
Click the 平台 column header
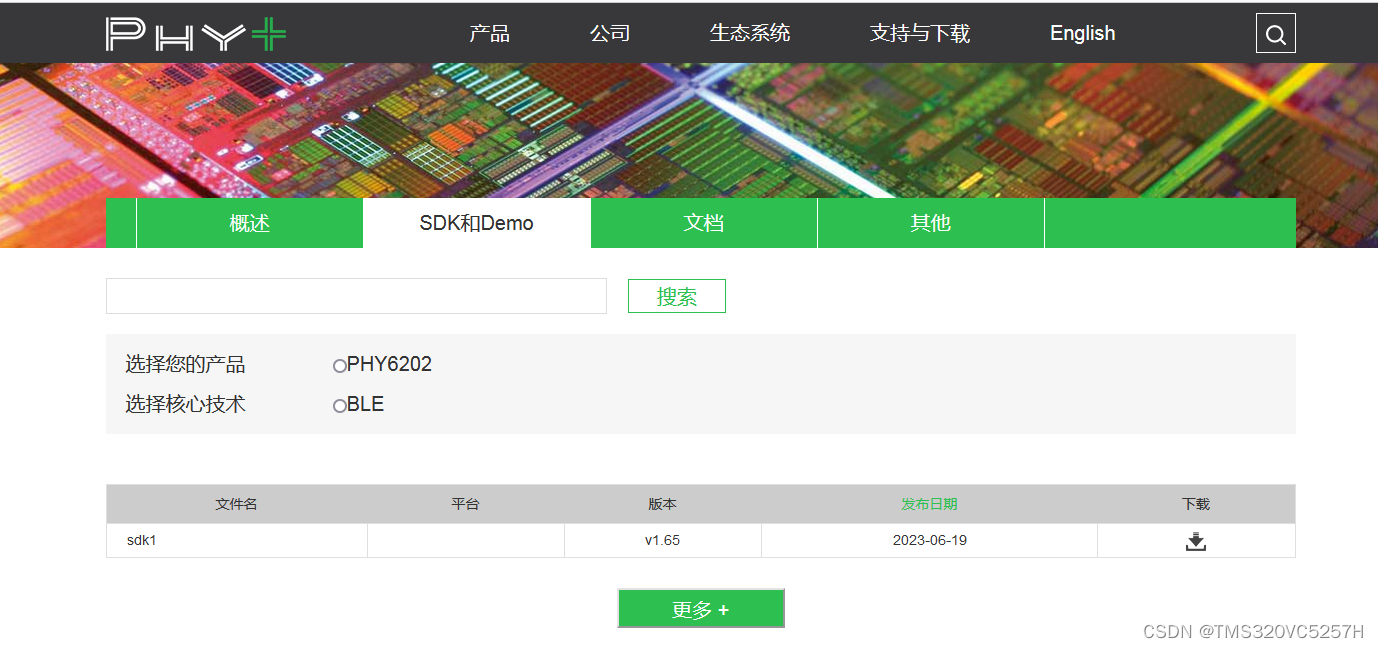coord(465,504)
